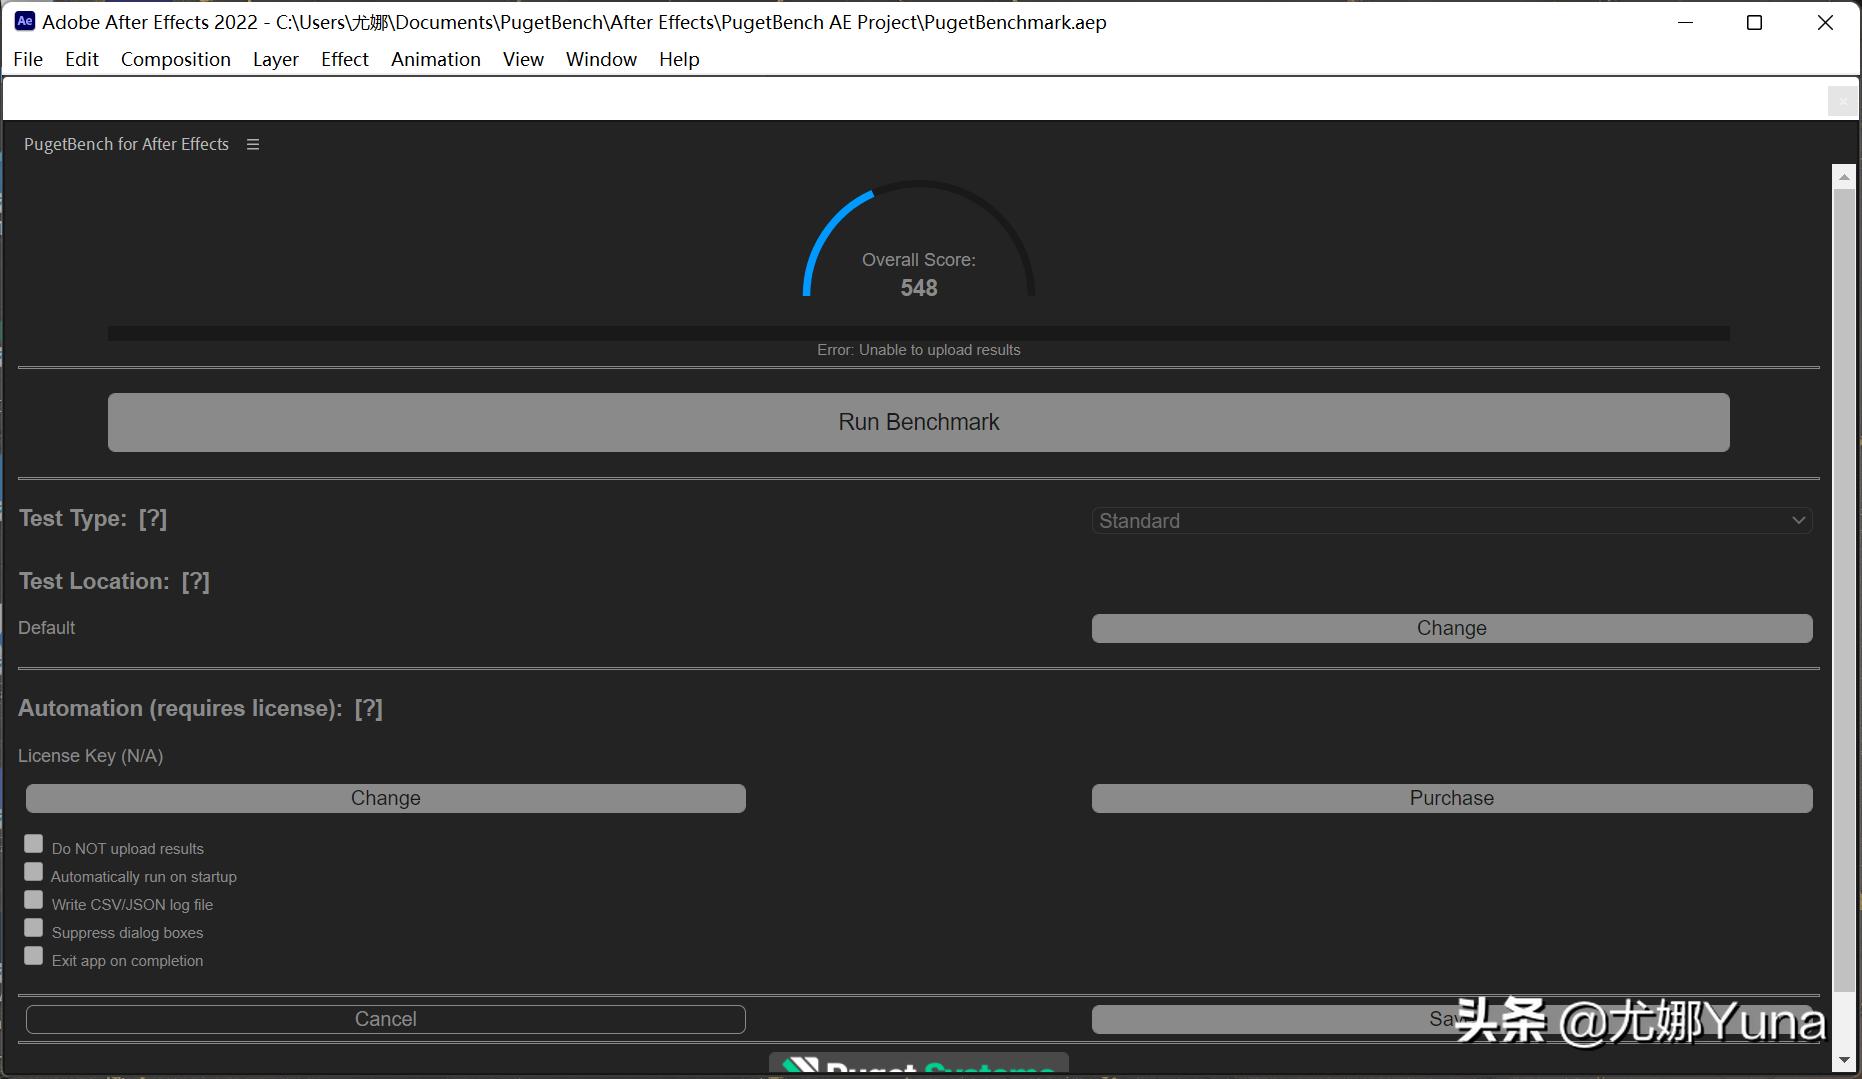Screen dimensions: 1862x1079
Task: Open the PugetBench panel hamburger menu
Action: (253, 144)
